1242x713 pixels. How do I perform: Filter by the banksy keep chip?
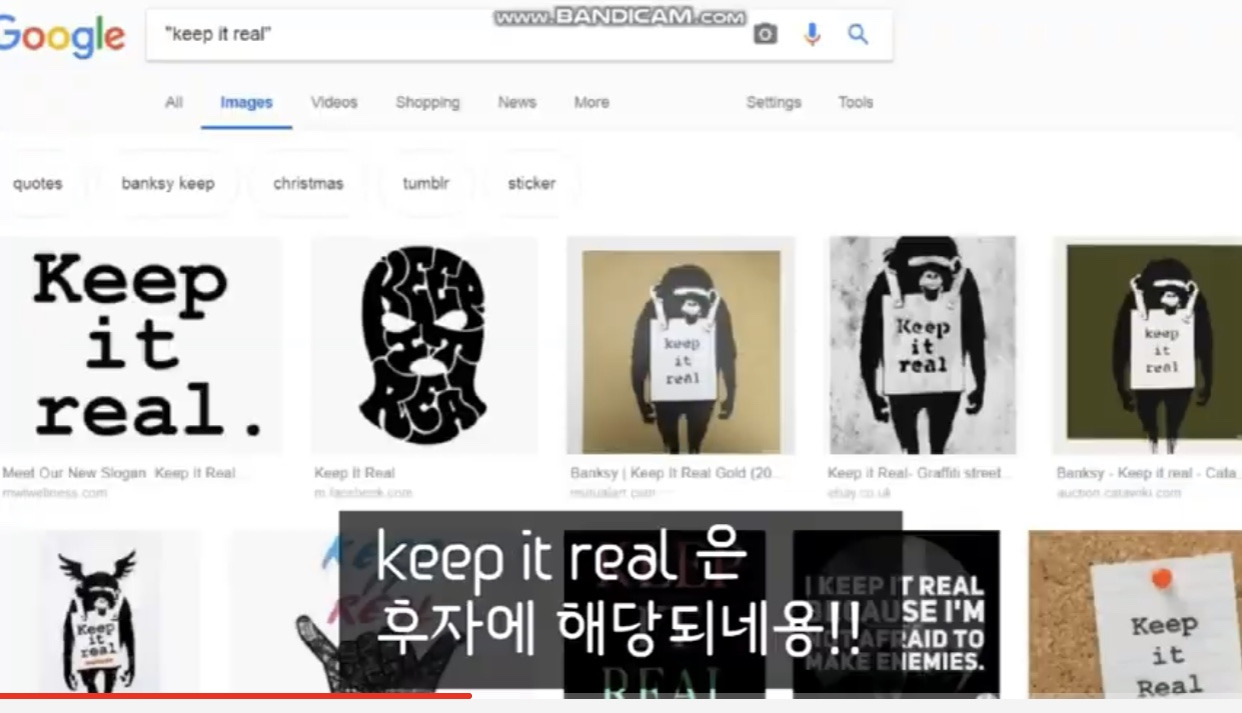pyautogui.click(x=168, y=183)
